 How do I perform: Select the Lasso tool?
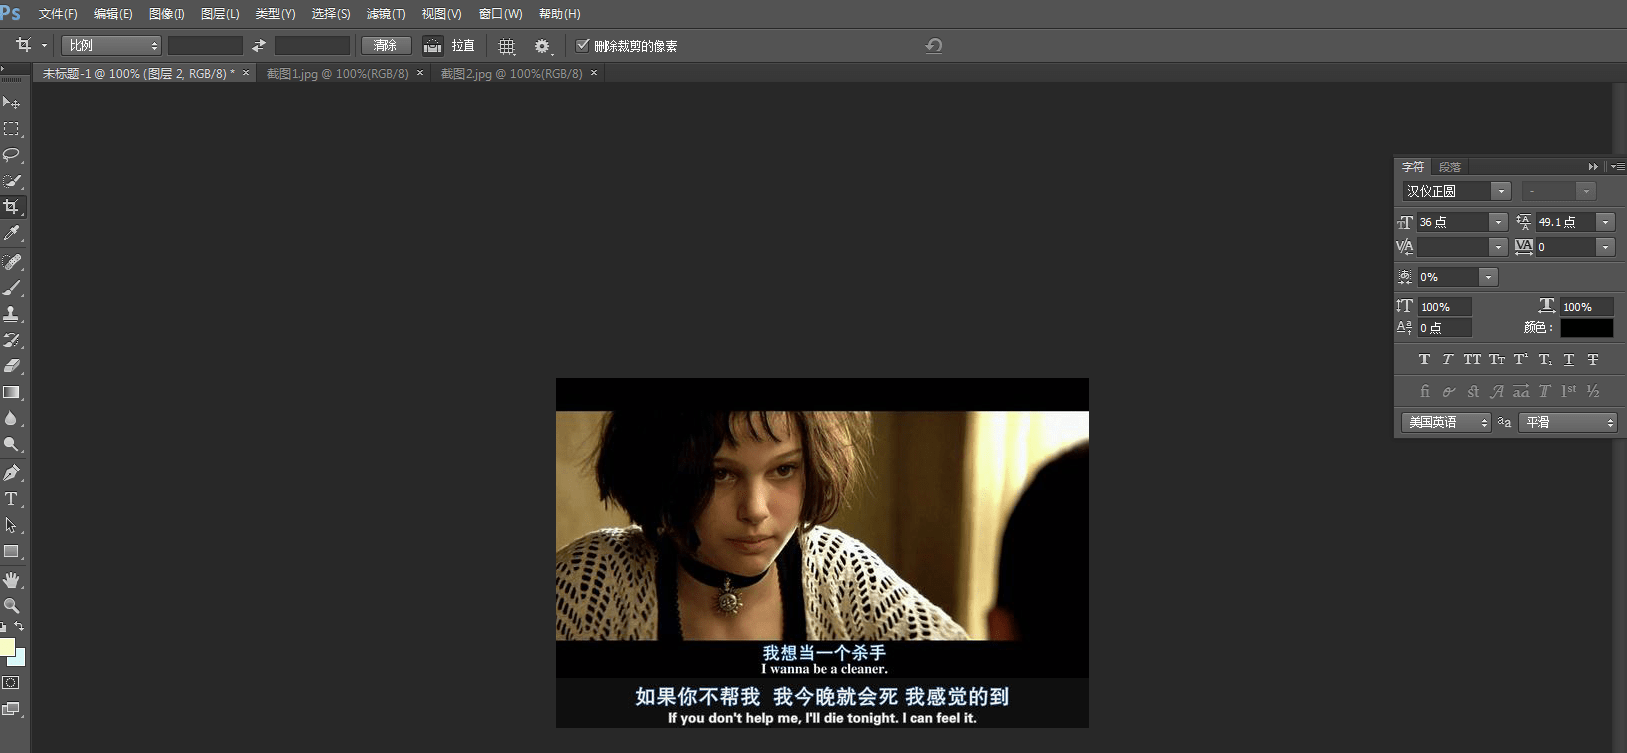(12, 155)
